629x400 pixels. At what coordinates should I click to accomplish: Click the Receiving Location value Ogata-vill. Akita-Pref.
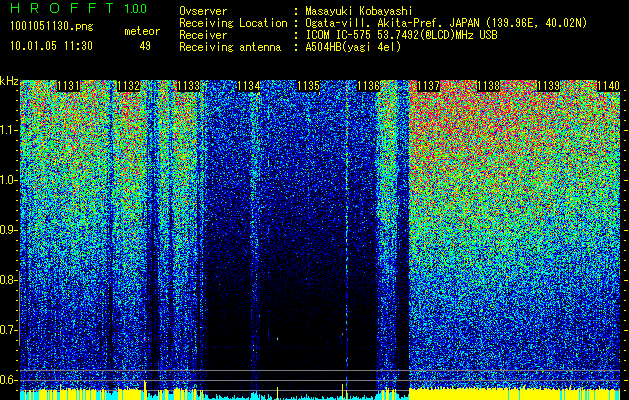coord(376,23)
